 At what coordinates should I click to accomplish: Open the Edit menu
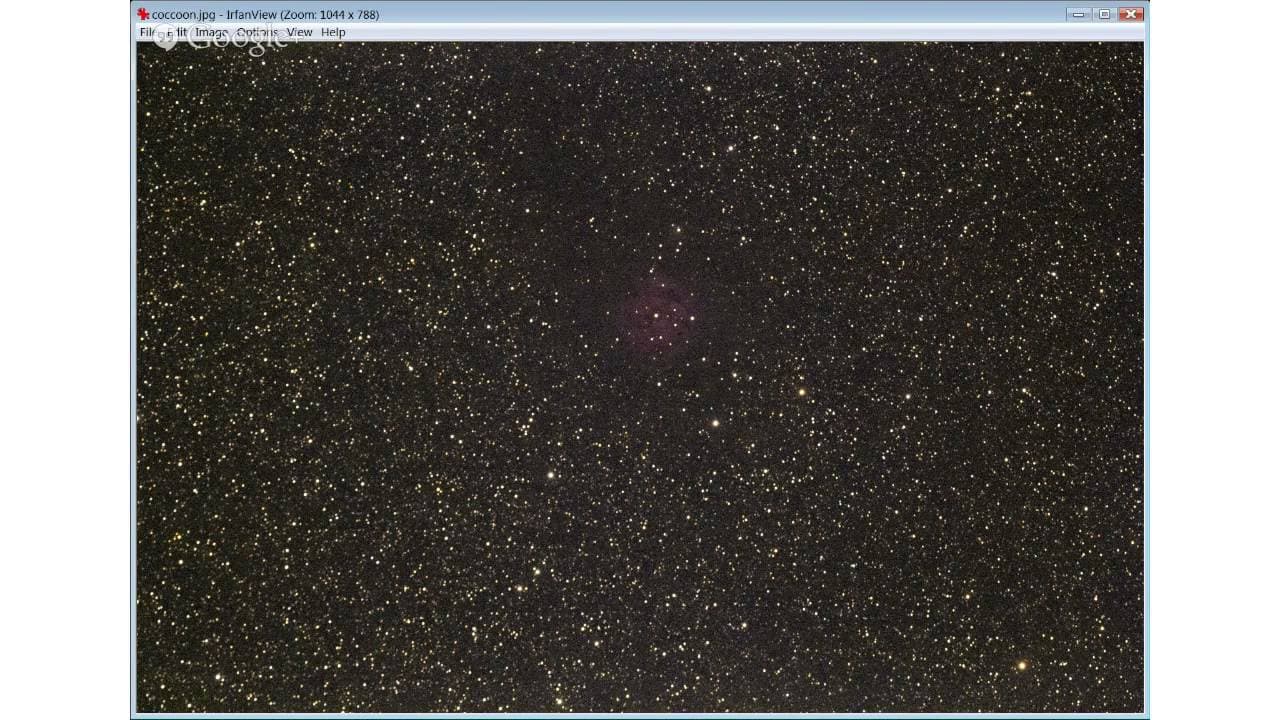[x=176, y=32]
